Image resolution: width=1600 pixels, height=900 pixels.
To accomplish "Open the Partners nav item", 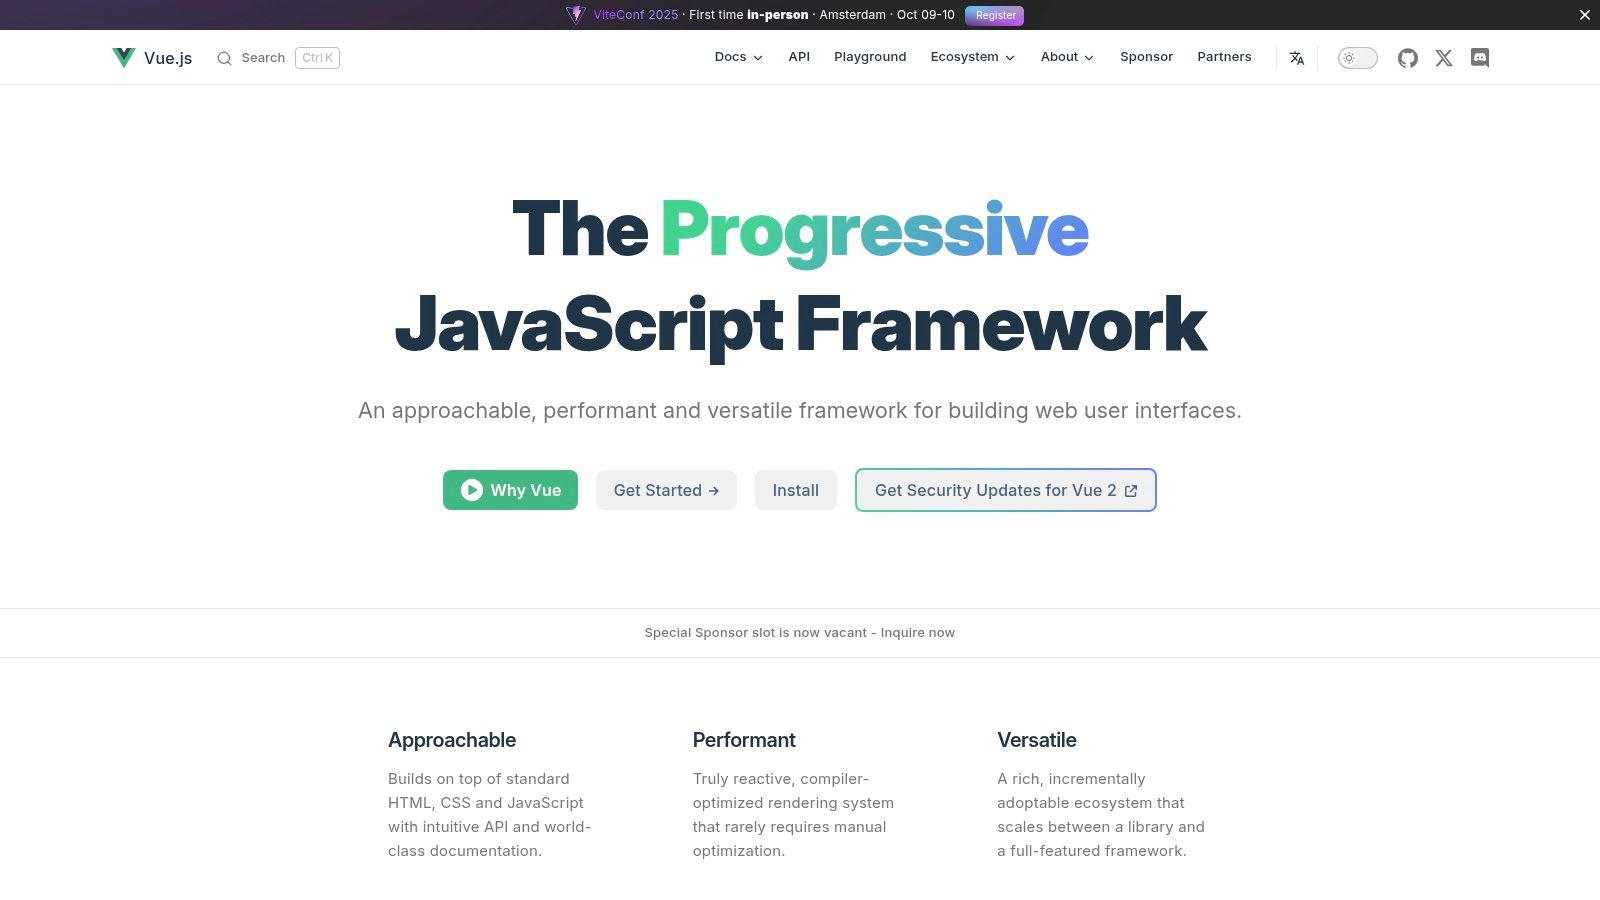I will (1224, 57).
